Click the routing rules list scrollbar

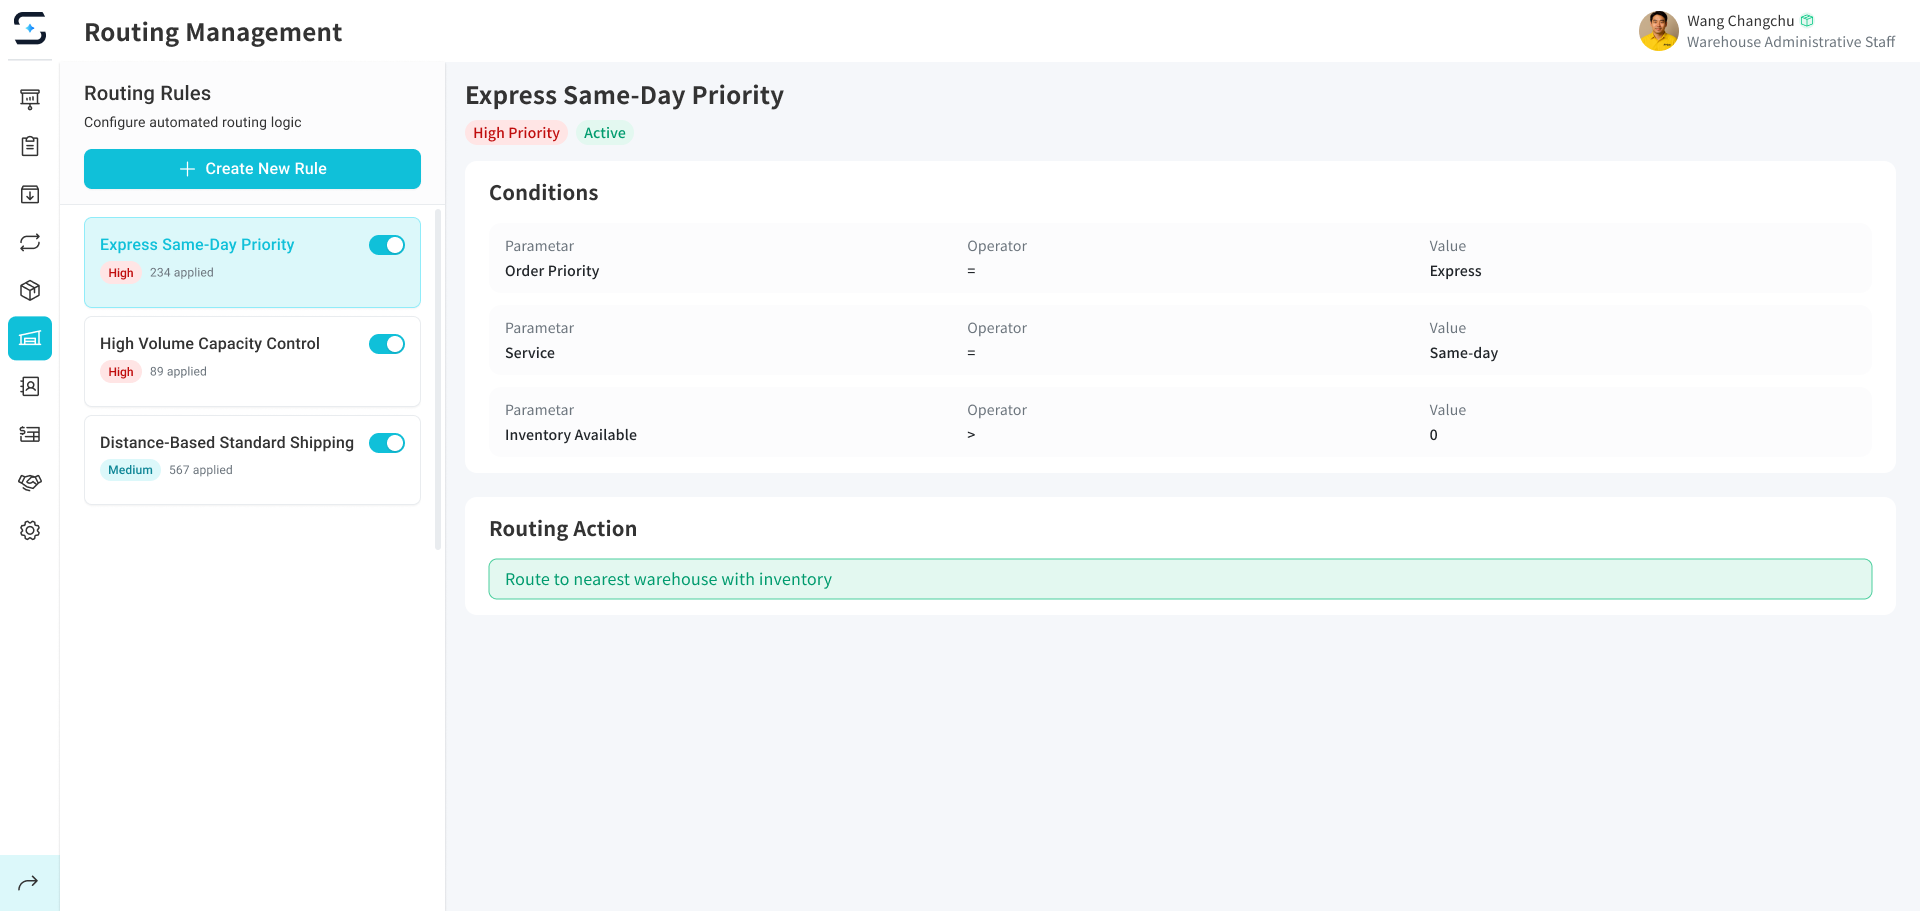point(438,380)
